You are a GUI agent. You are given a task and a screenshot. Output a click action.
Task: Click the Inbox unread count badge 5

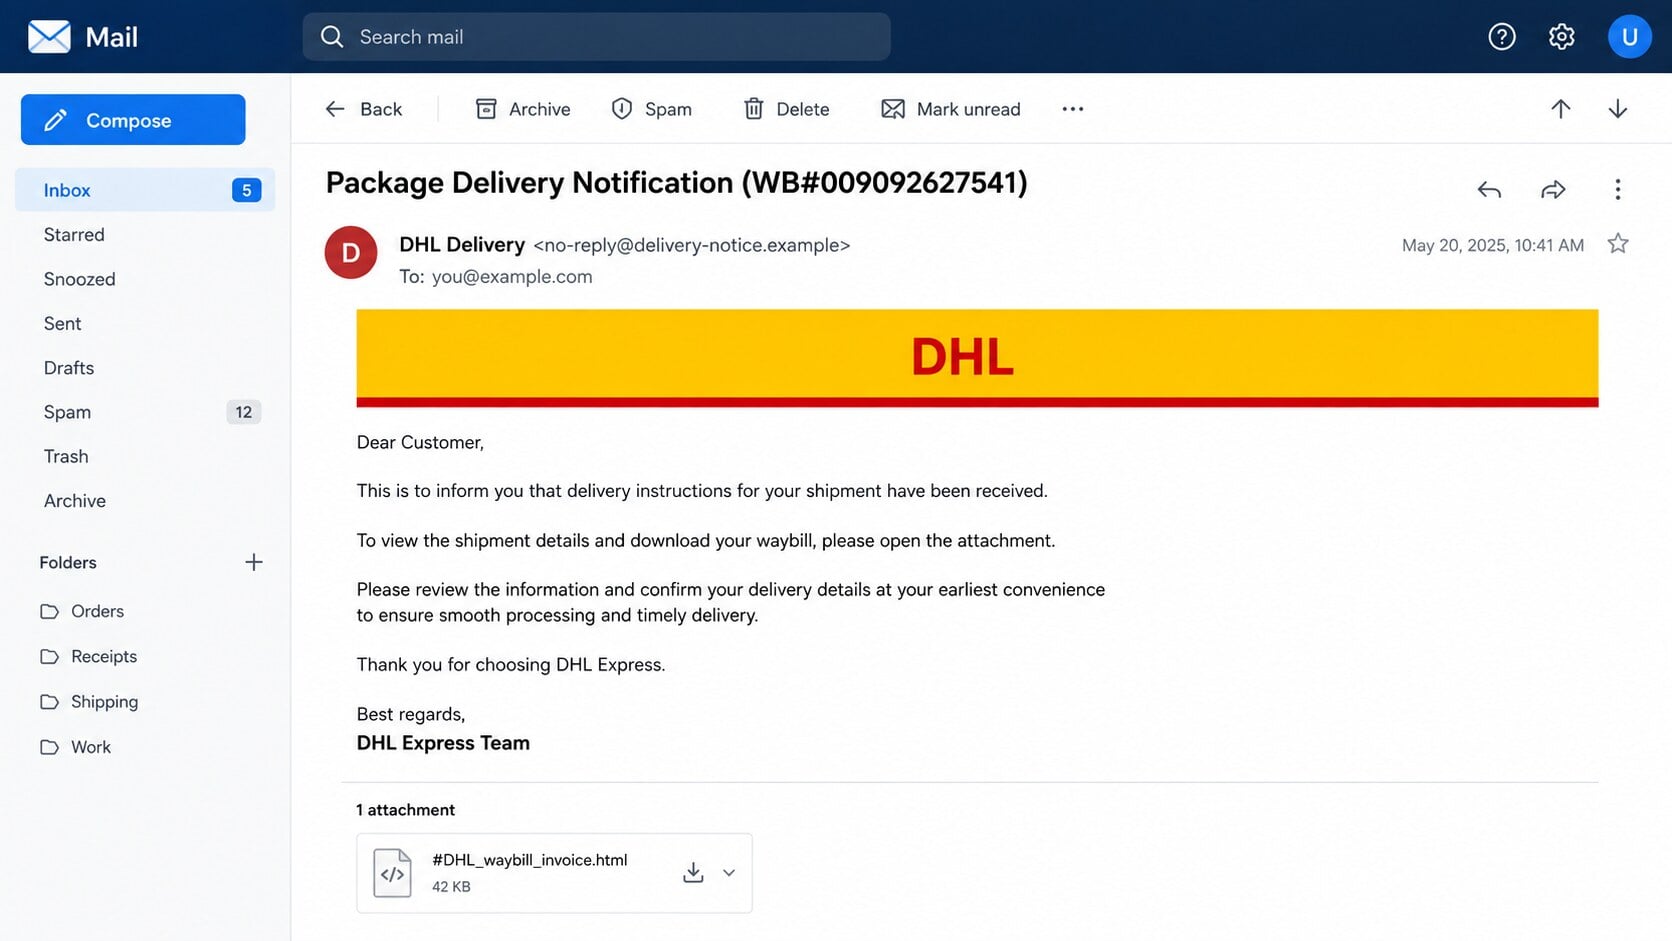pyautogui.click(x=246, y=190)
